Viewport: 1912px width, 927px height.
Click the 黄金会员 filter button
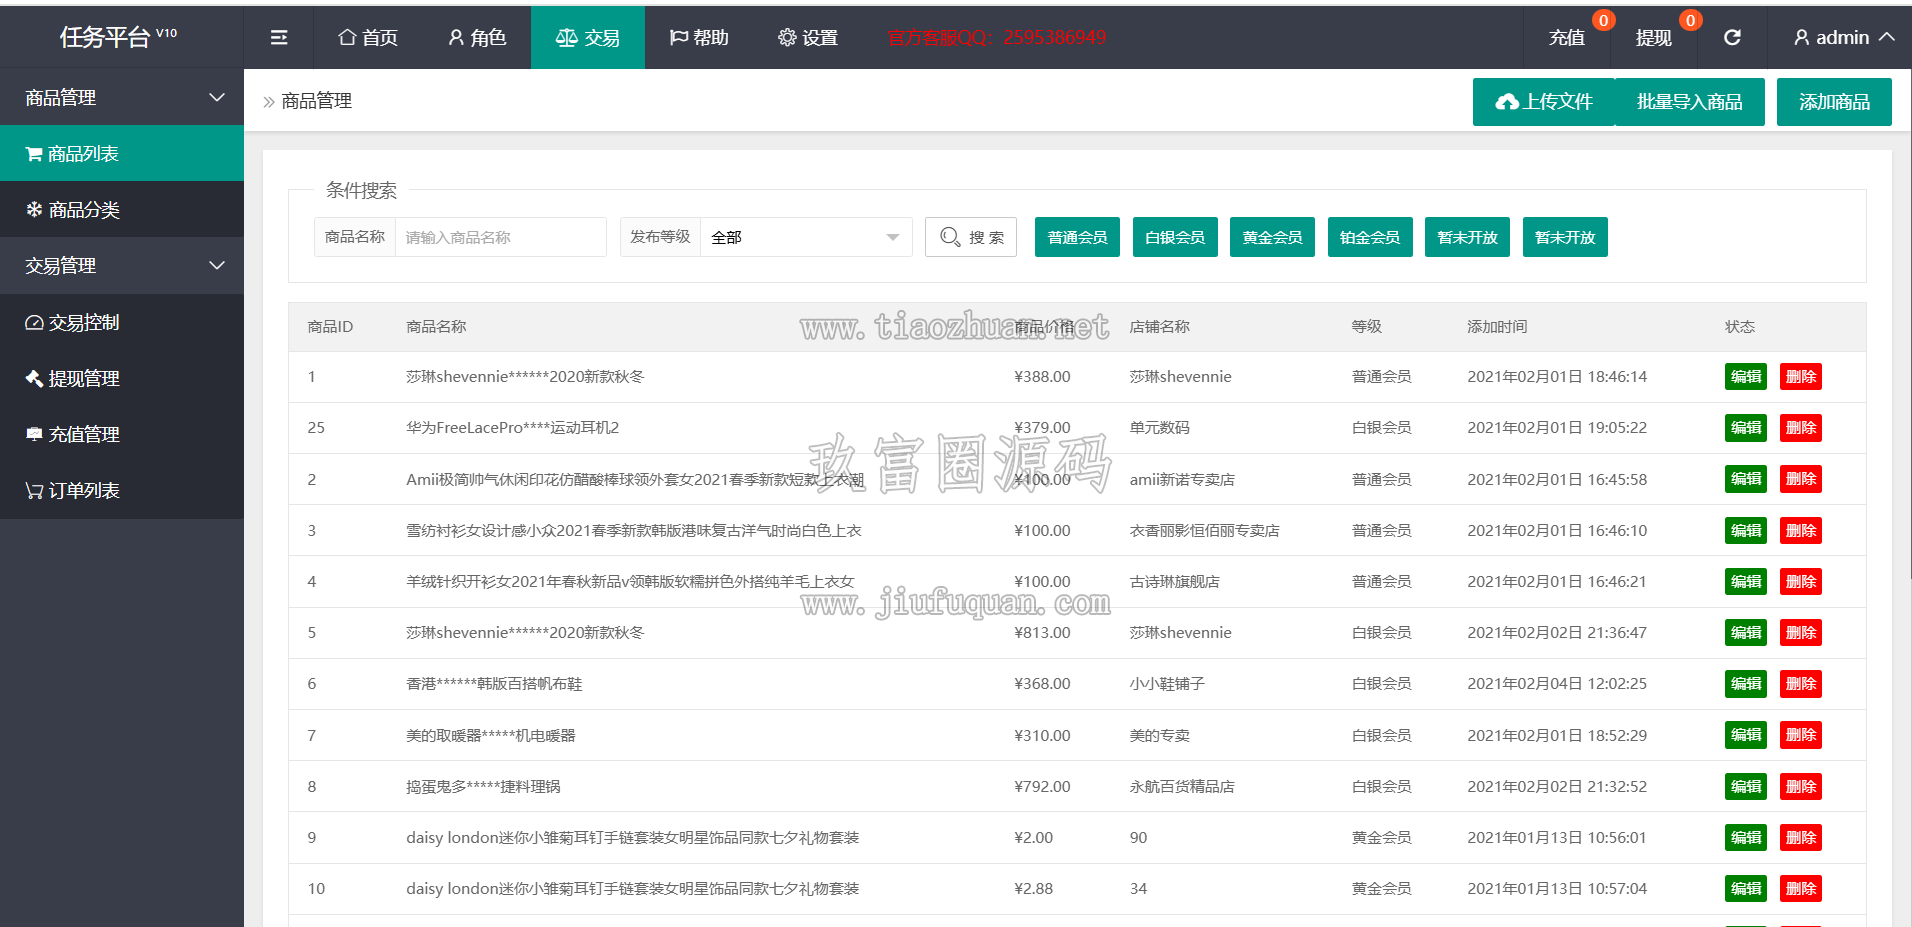tap(1272, 237)
